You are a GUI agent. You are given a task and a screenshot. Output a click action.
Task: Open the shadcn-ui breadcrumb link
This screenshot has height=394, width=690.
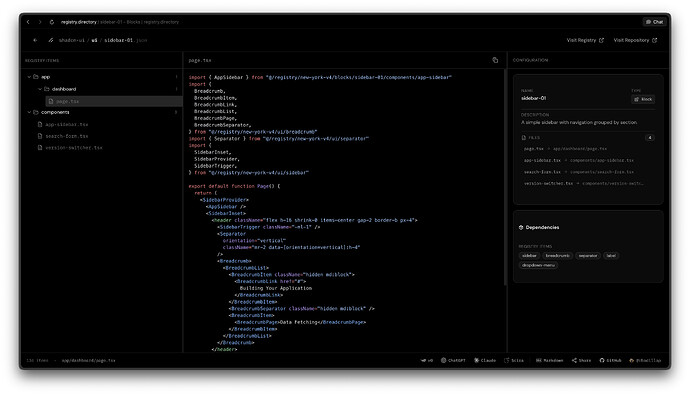pyautogui.click(x=71, y=40)
